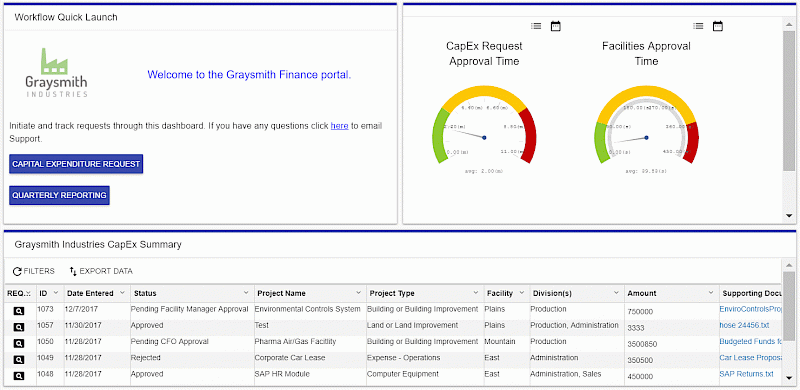Click the Graysmith Industries logo
Screen dimensions: 800x390
coord(56,72)
